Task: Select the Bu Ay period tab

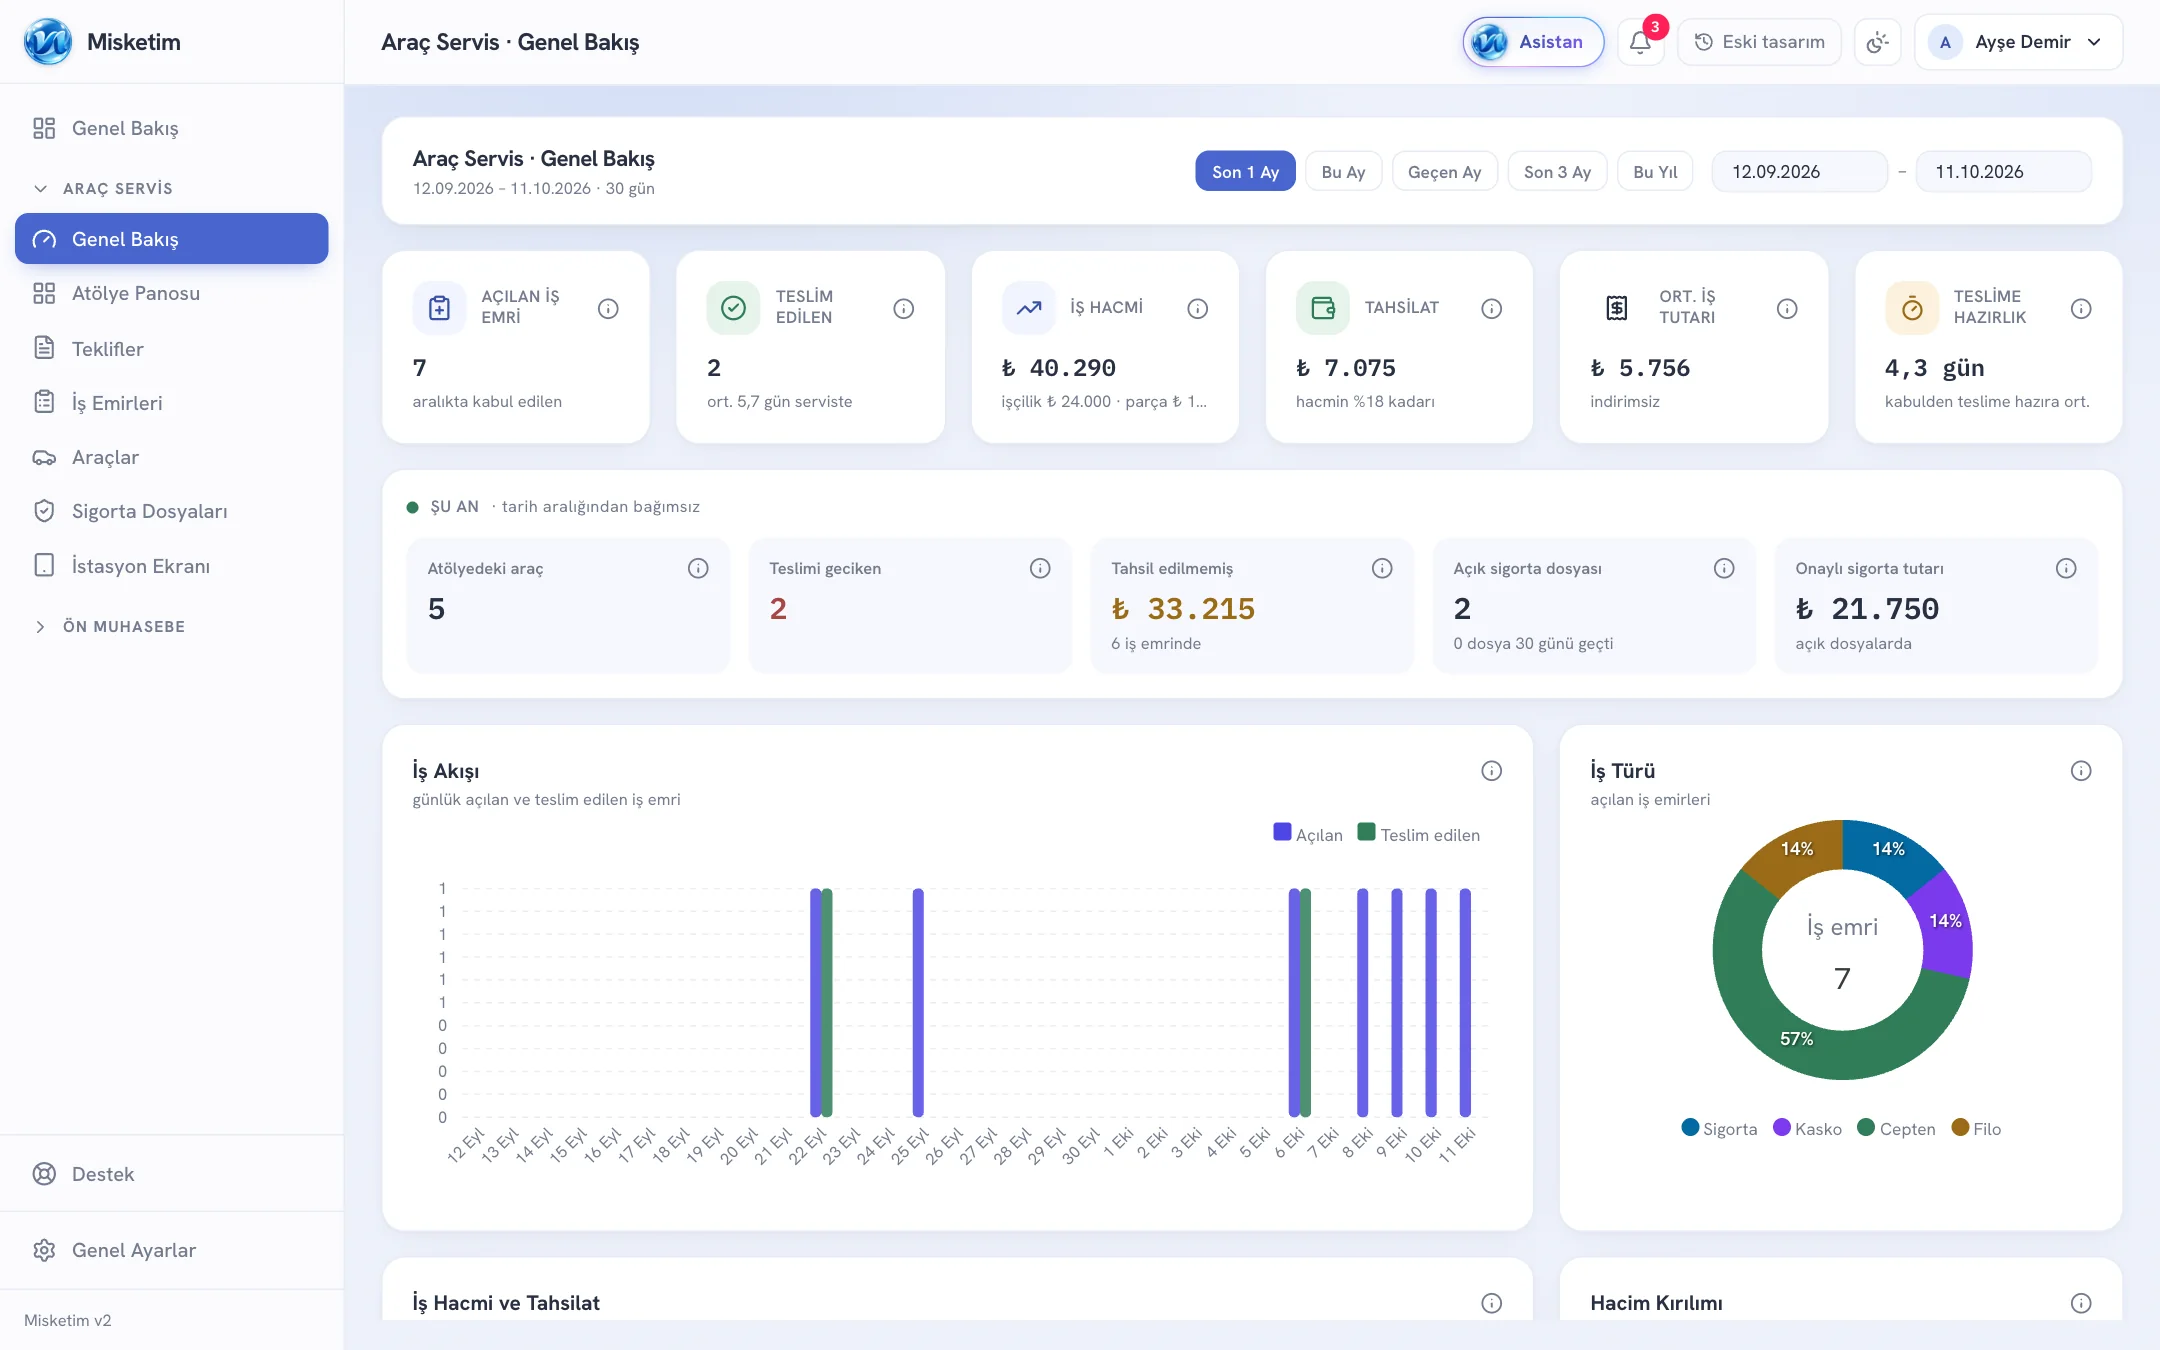Action: [x=1343, y=171]
